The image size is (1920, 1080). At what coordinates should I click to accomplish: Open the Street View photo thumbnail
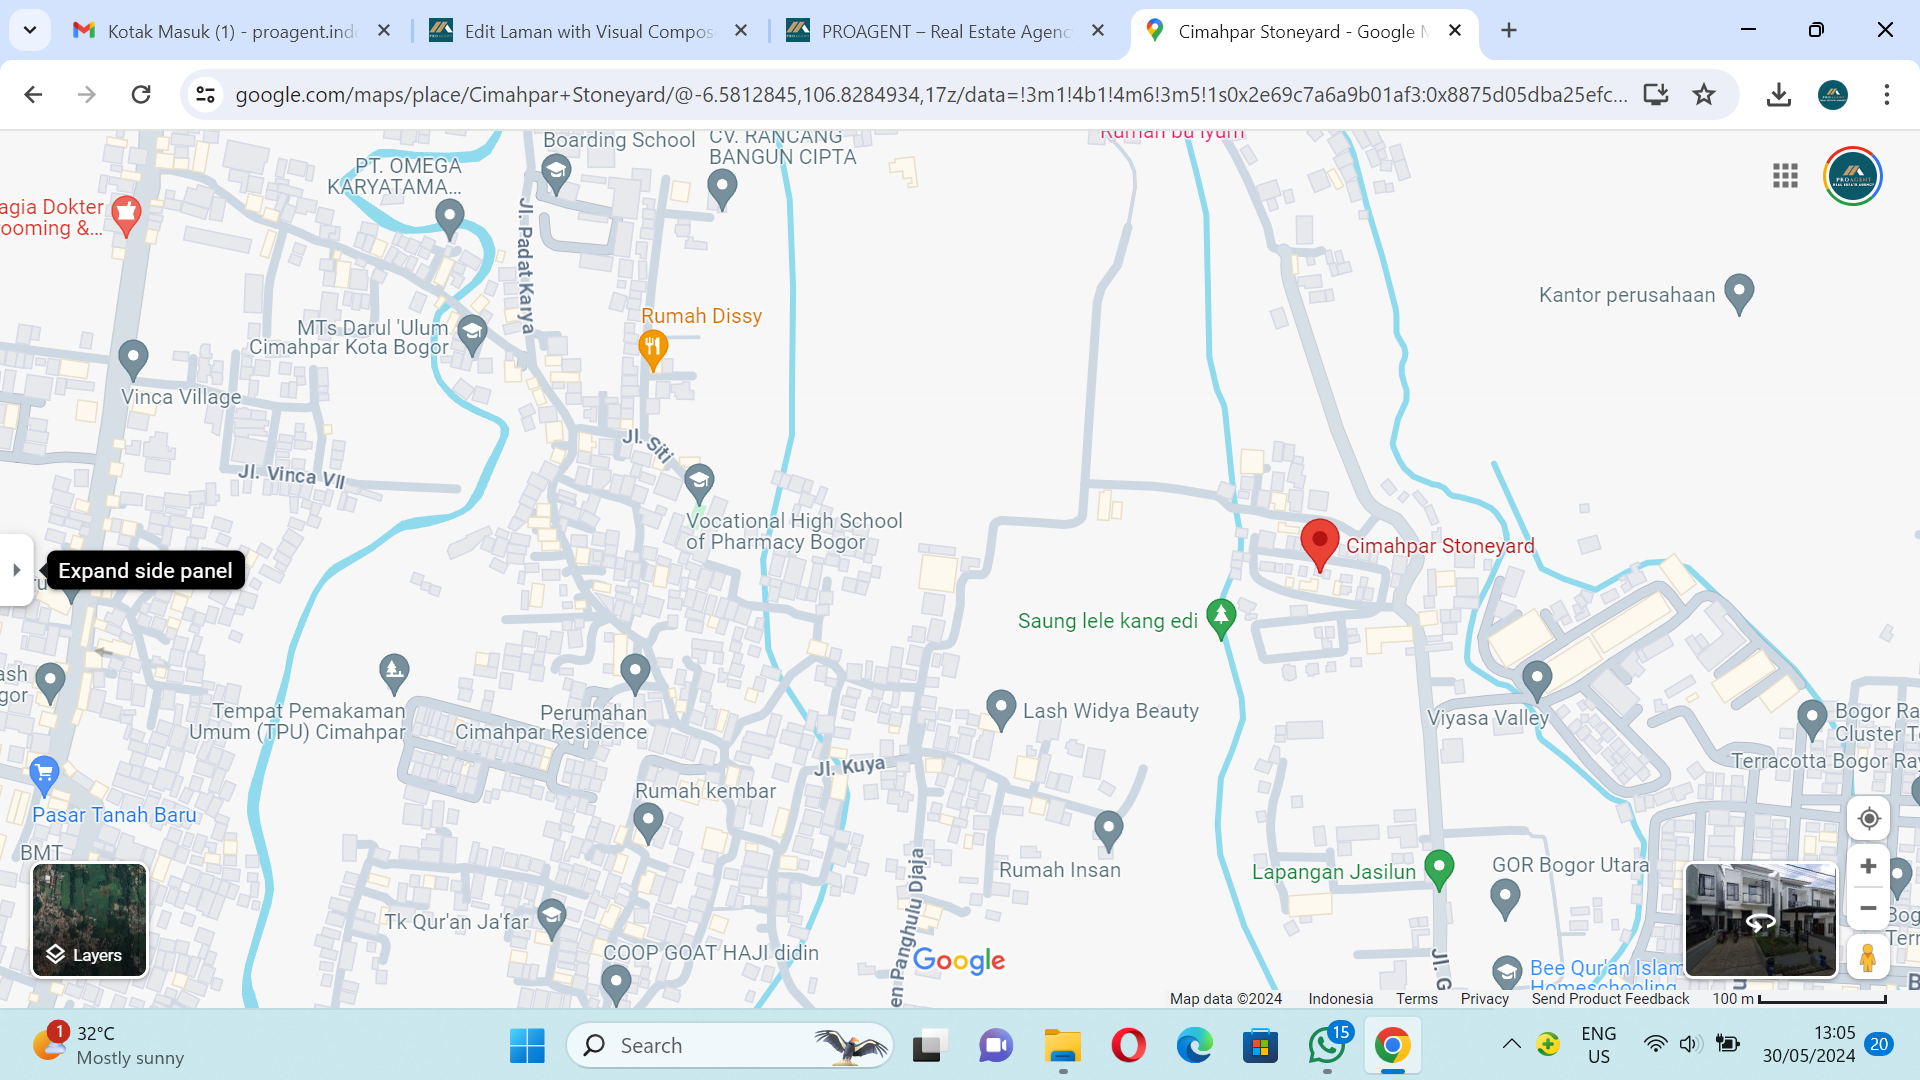tap(1760, 920)
